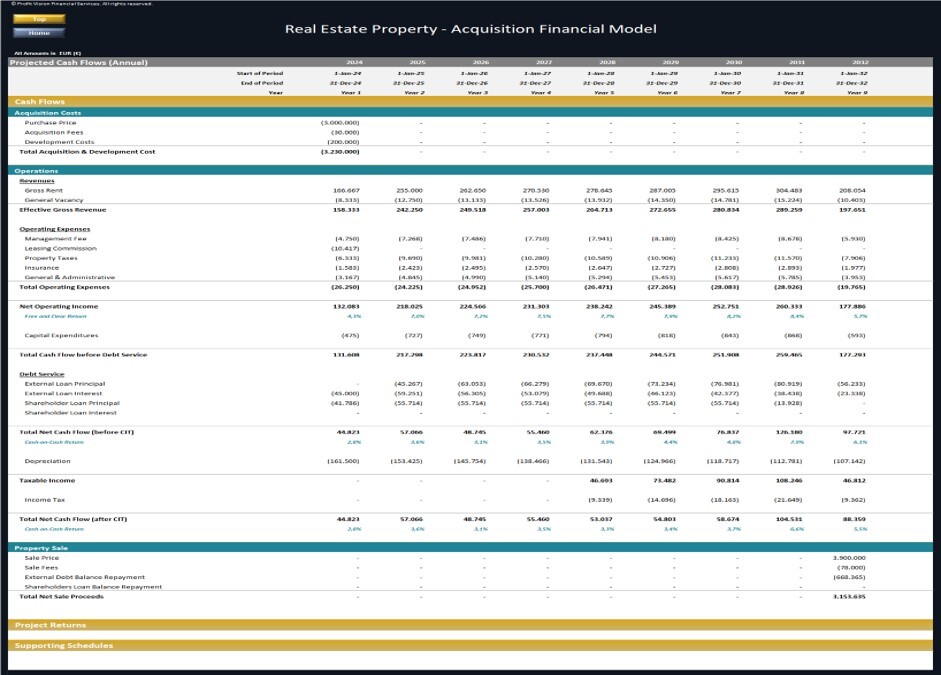Image resolution: width=941 pixels, height=675 pixels.
Task: Select the Property Taxes row label
Action: pos(51,258)
